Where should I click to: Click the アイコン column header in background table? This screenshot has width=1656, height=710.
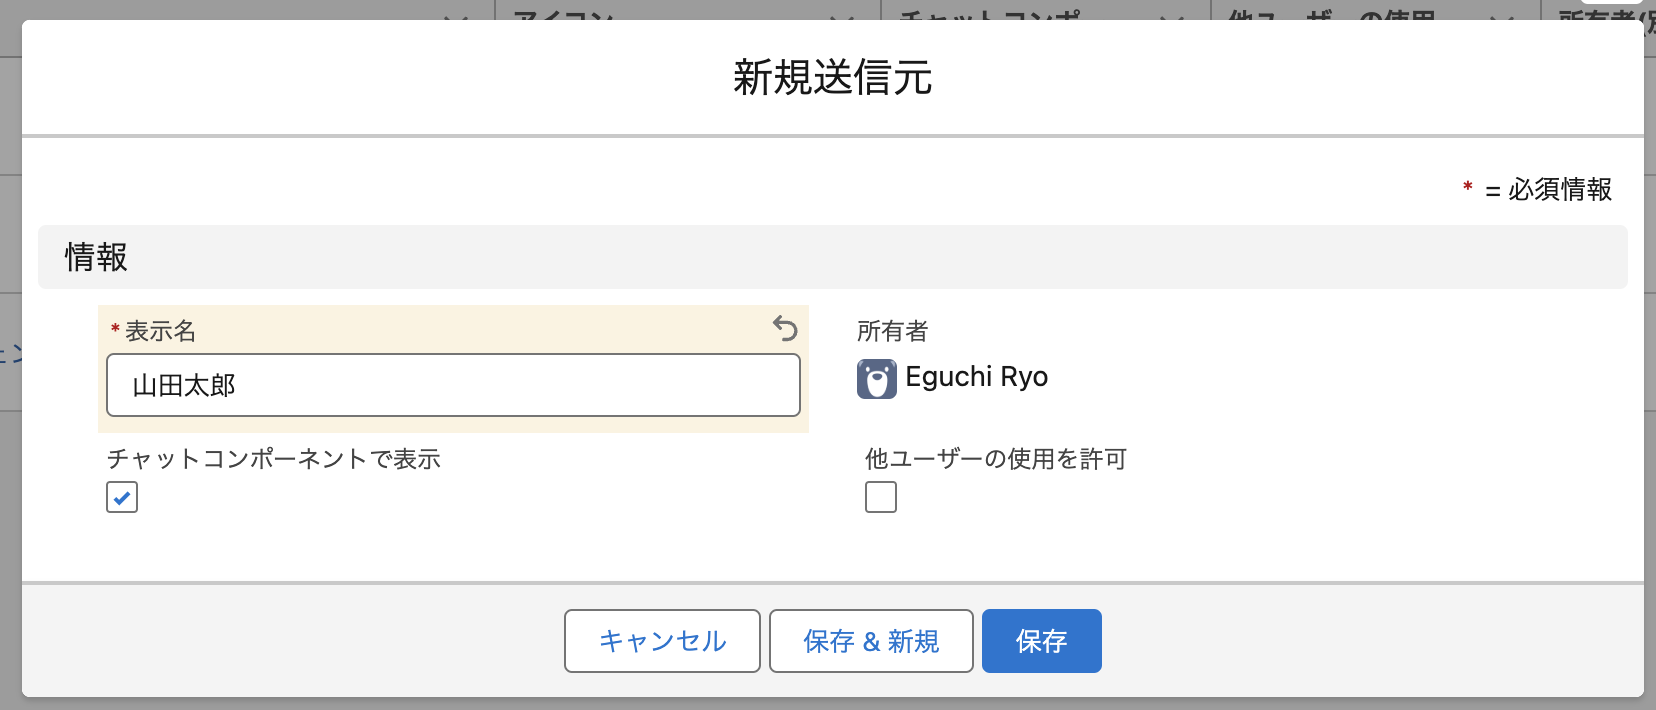(563, 15)
